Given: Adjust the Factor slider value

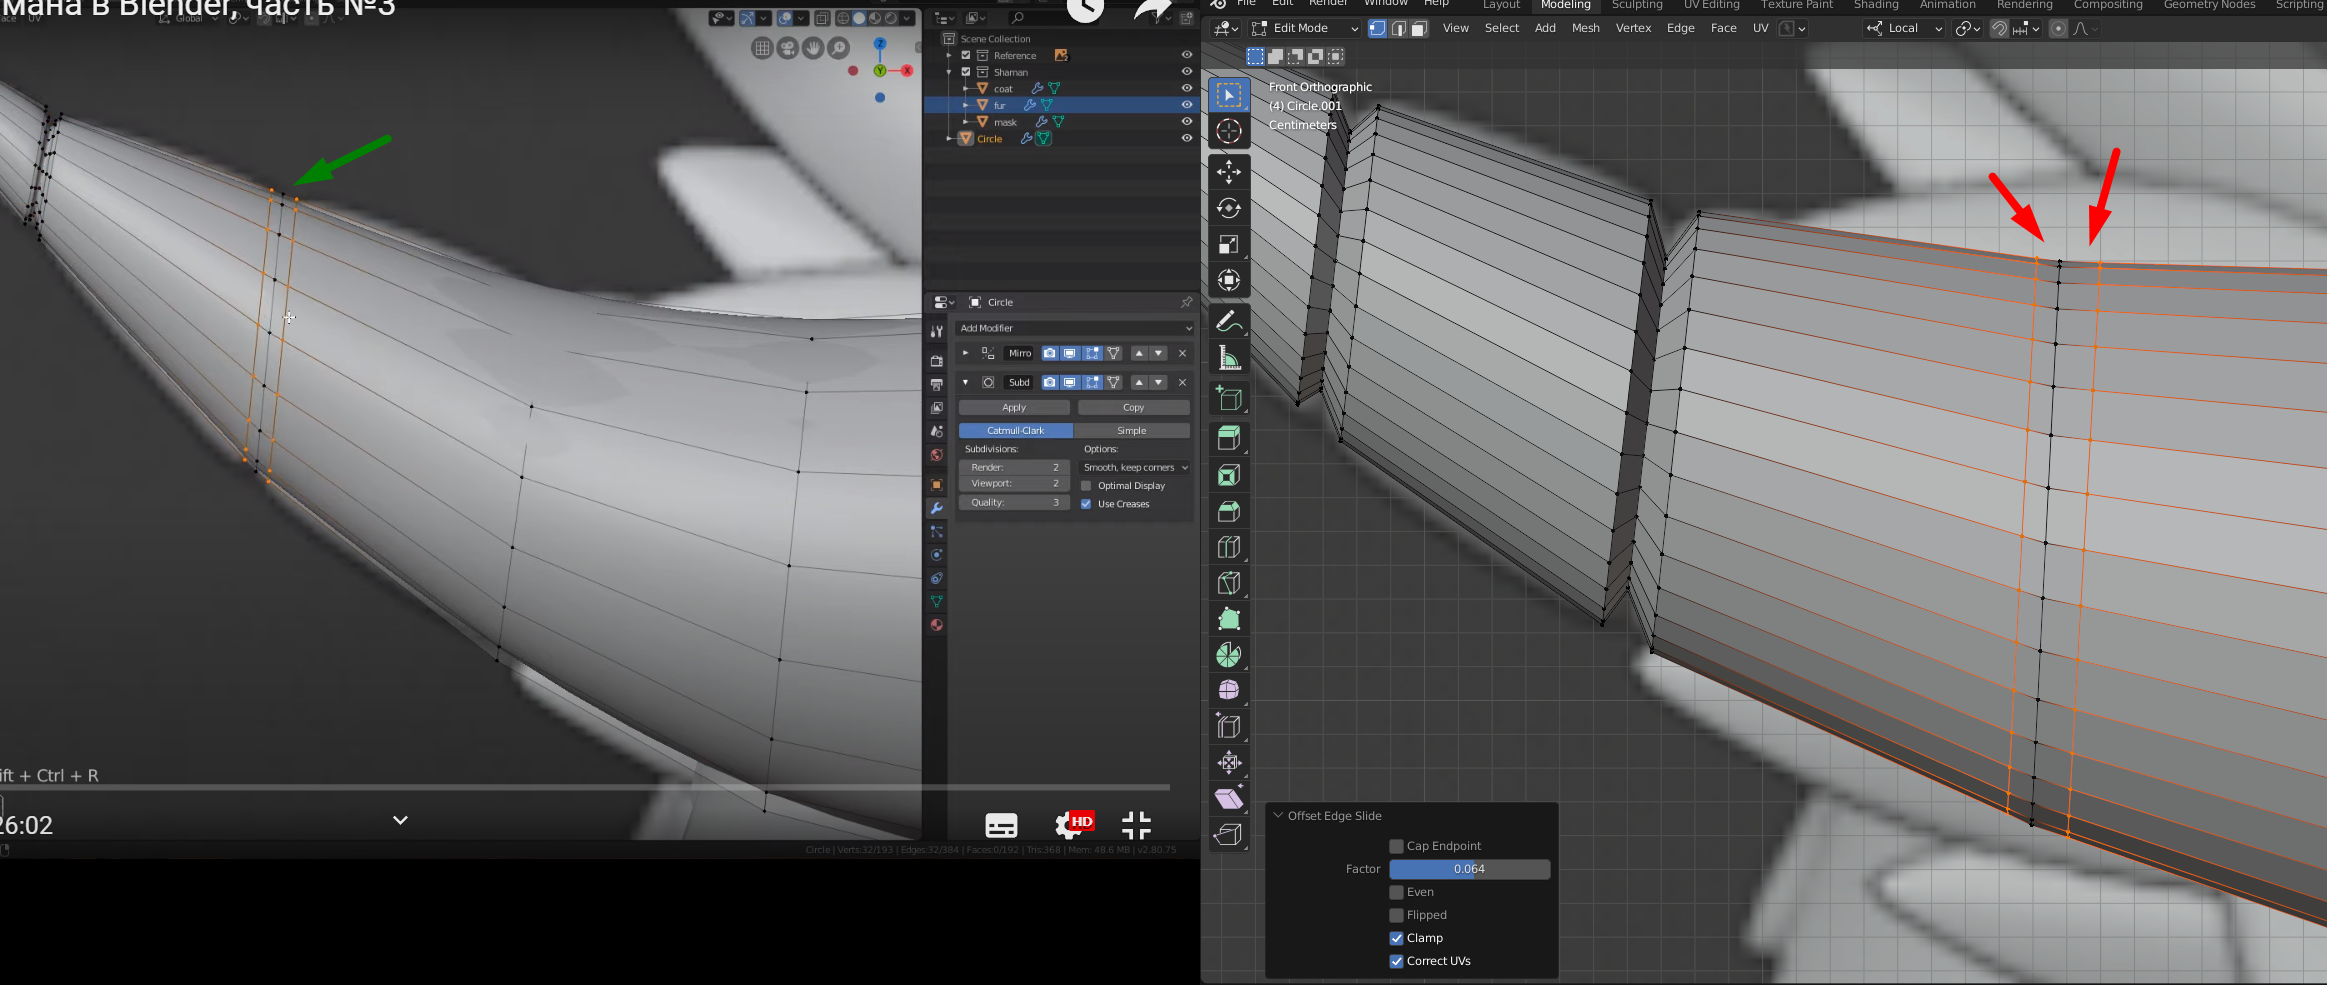Looking at the screenshot, I should coord(1469,869).
